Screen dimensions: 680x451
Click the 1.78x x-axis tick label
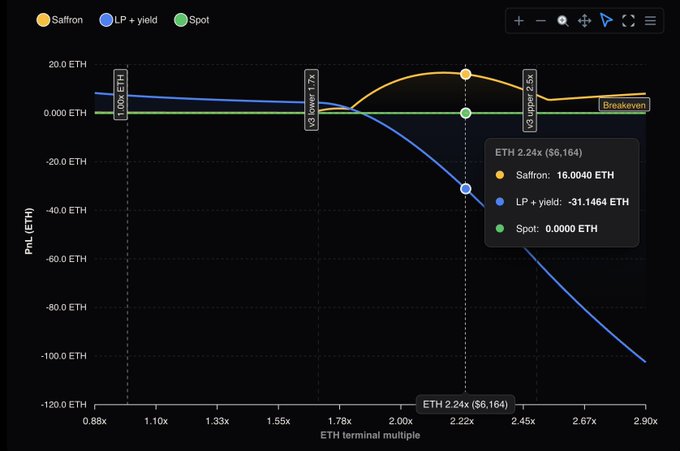pos(340,421)
